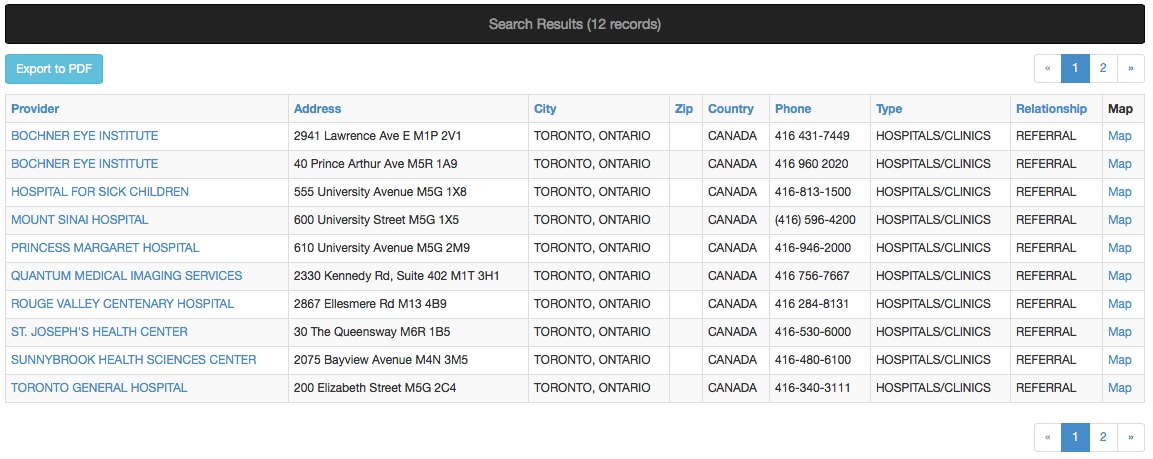The image size is (1153, 459).
Task: Go to page 2 in top pagination
Action: click(x=1102, y=68)
